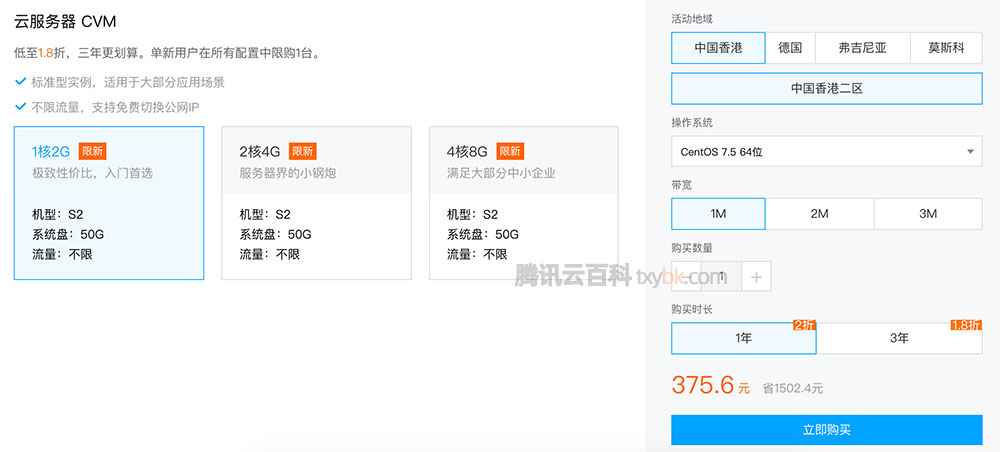Set bandwidth to 3M
The height and width of the screenshot is (452, 1000).
[x=929, y=214]
